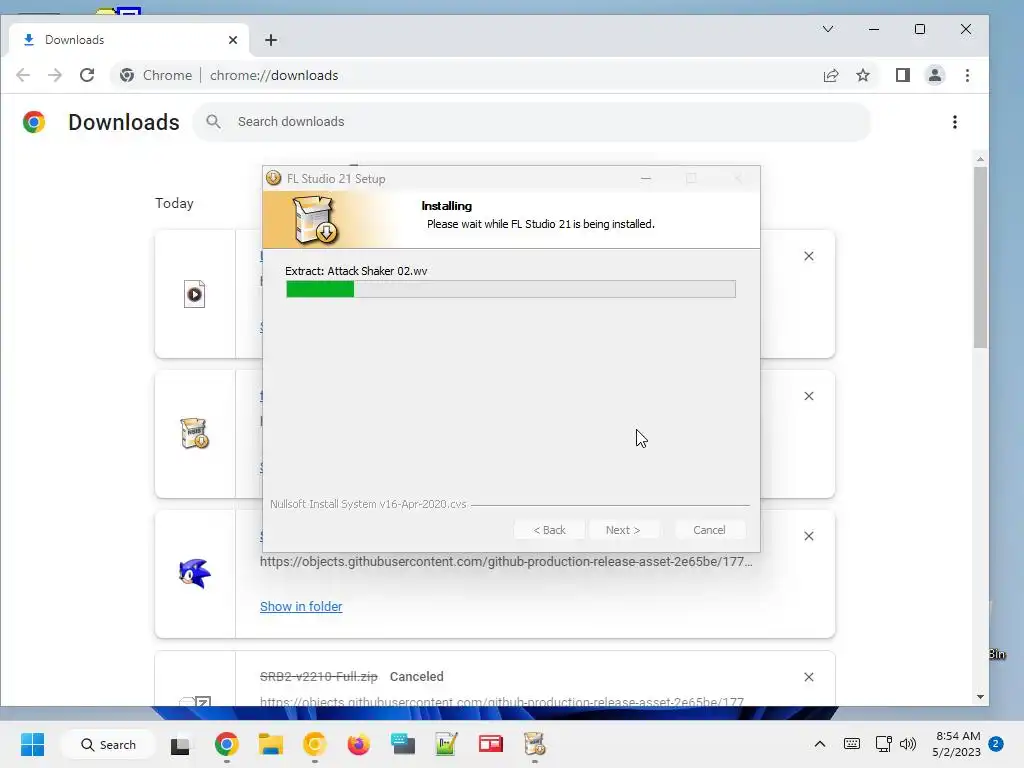Click the Search downloads field

(532, 122)
